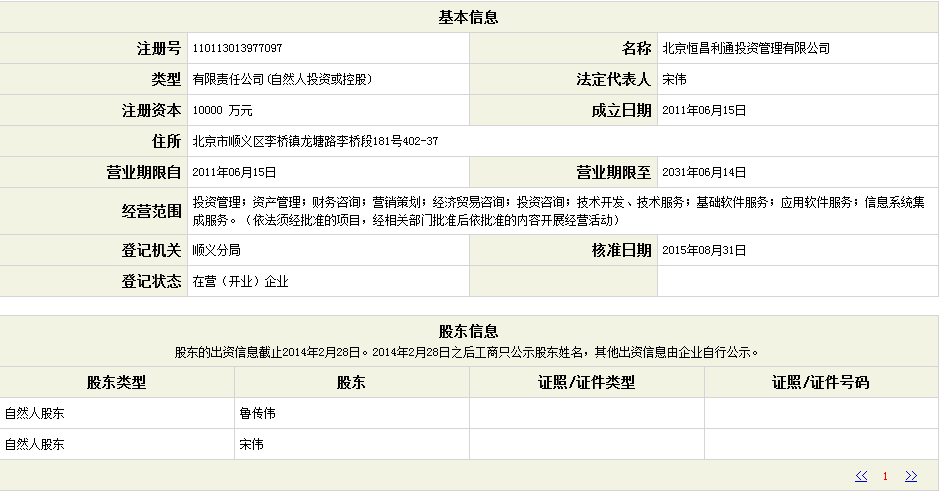Click company type 有限责任公司(自然人投资或控股)
The height and width of the screenshot is (493, 939).
282,79
